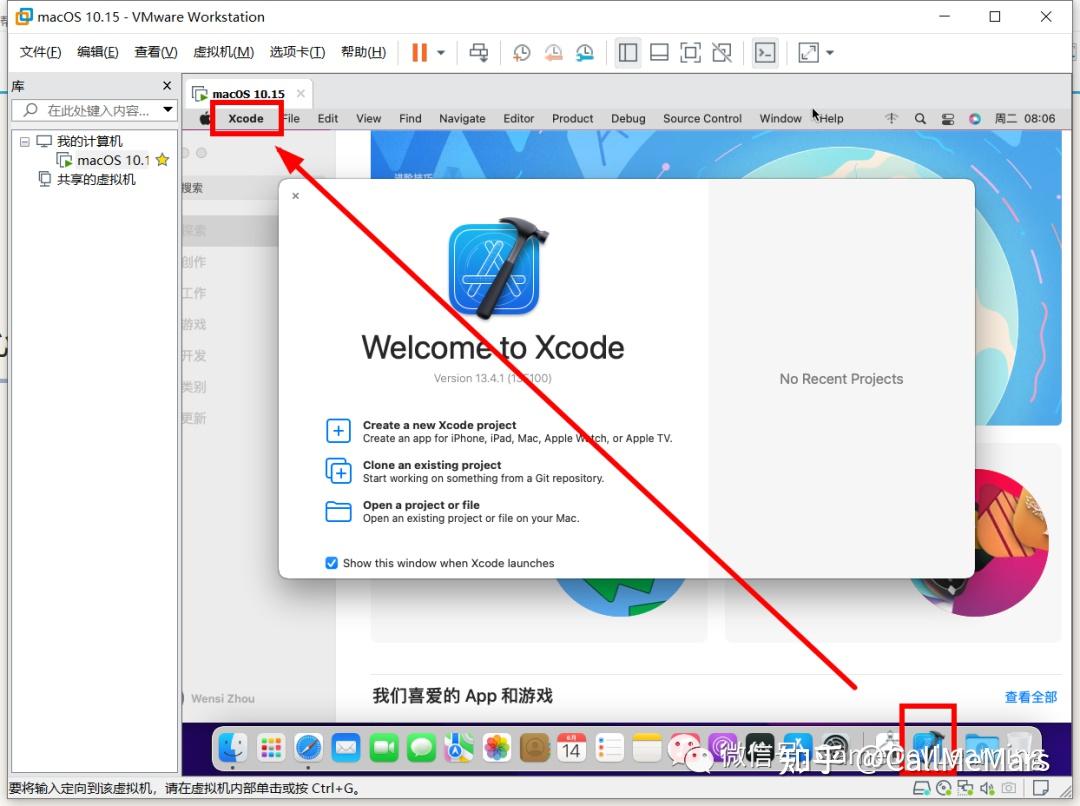Open the Apple menu in the macOS menu bar

(x=205, y=118)
